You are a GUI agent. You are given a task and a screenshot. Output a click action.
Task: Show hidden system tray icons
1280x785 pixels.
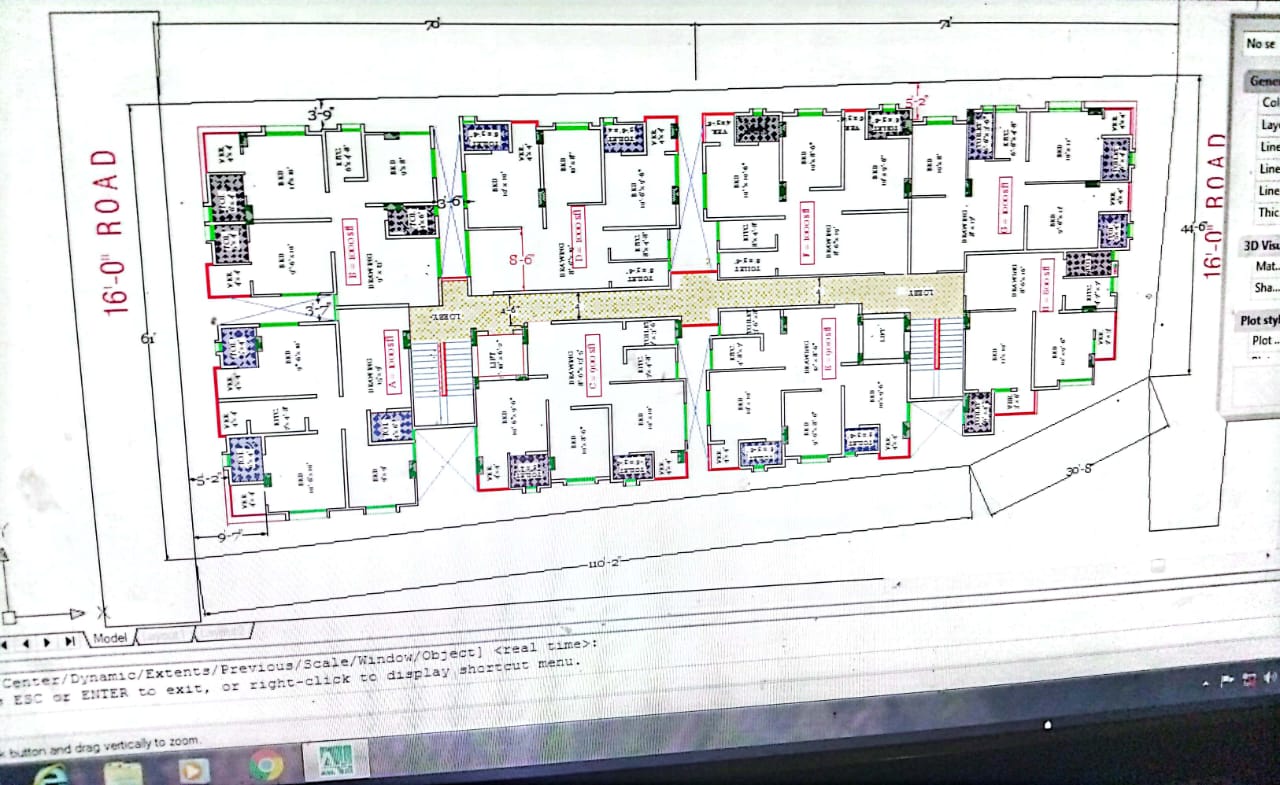[1204, 682]
